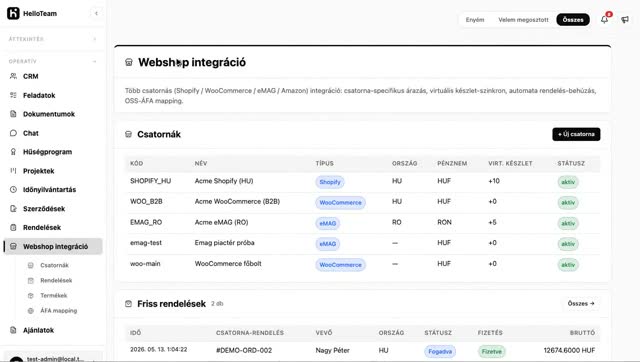
Task: Click the Webshop integráció header store icon
Action: [129, 62]
